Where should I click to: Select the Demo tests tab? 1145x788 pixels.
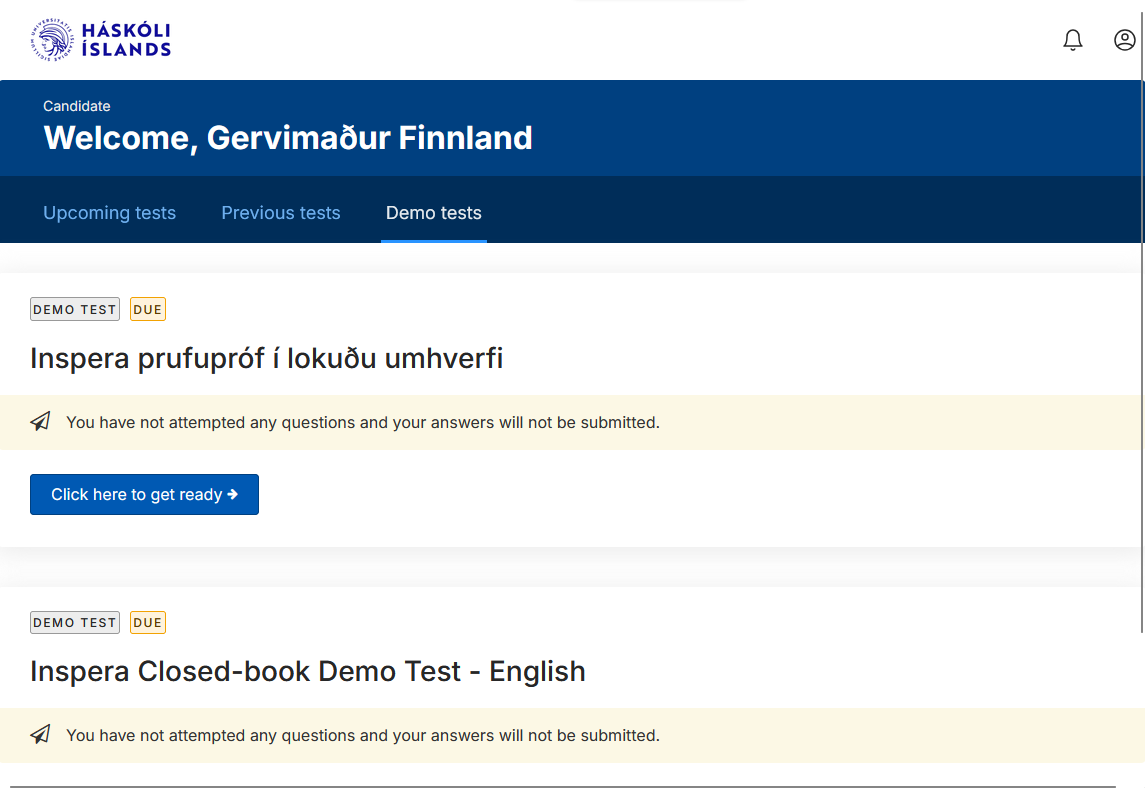(434, 213)
